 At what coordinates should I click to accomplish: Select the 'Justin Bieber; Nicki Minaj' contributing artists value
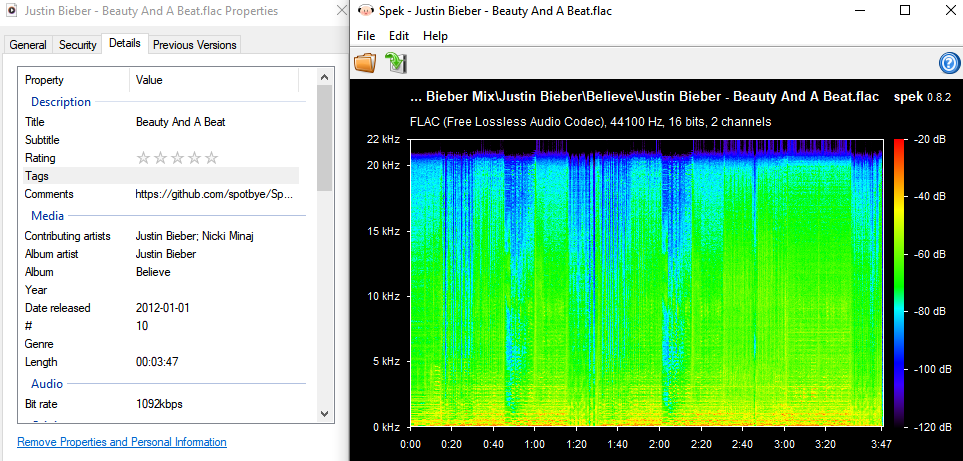coord(195,236)
